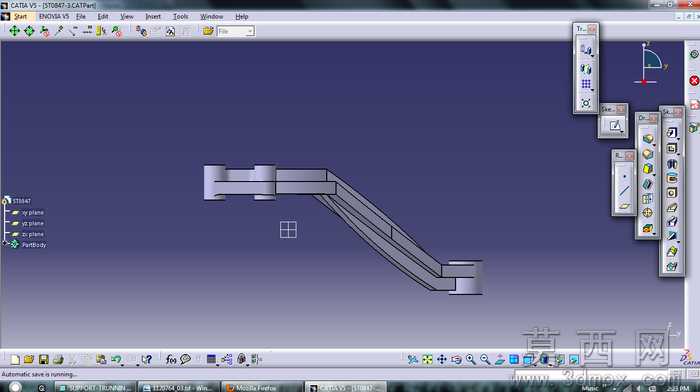Fit All In the view
Viewport: 700px width, 392px height.
[x=427, y=359]
